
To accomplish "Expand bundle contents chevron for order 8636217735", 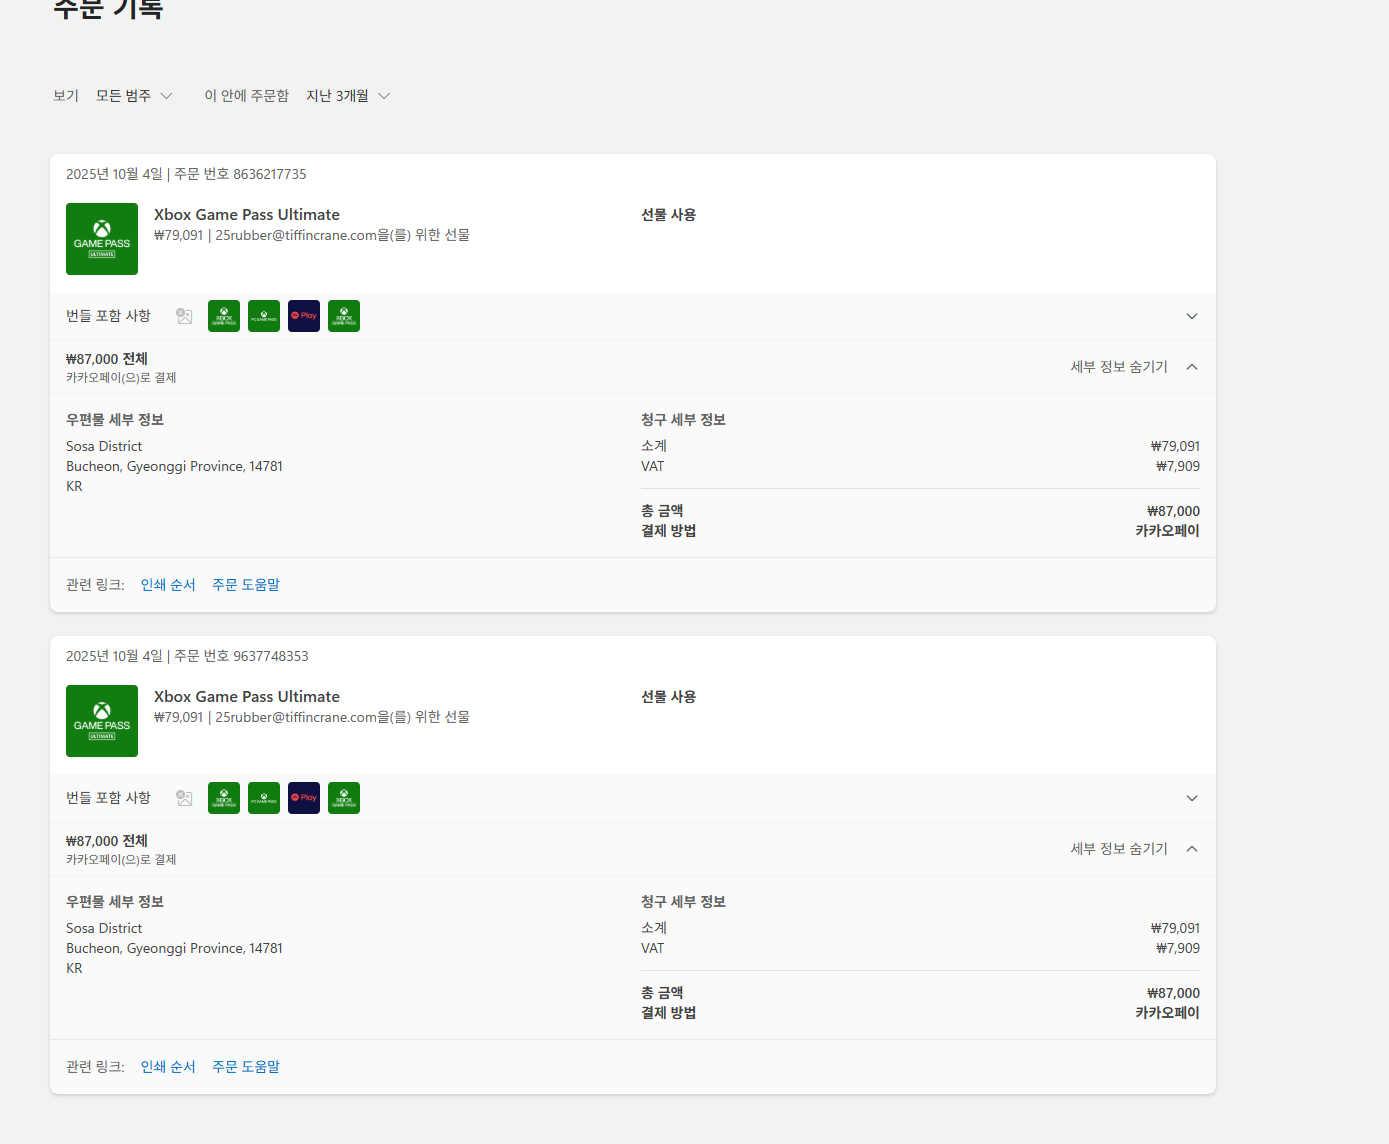I will (1192, 316).
